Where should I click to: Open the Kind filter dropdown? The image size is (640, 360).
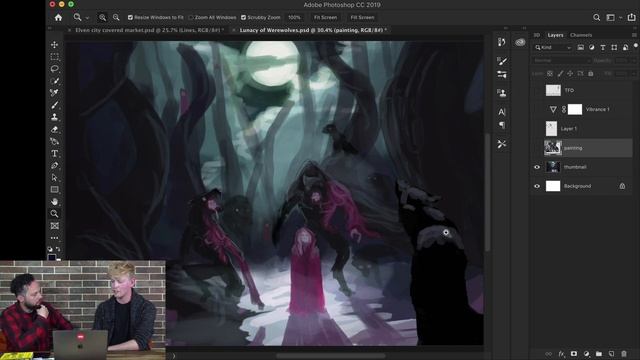(x=553, y=48)
